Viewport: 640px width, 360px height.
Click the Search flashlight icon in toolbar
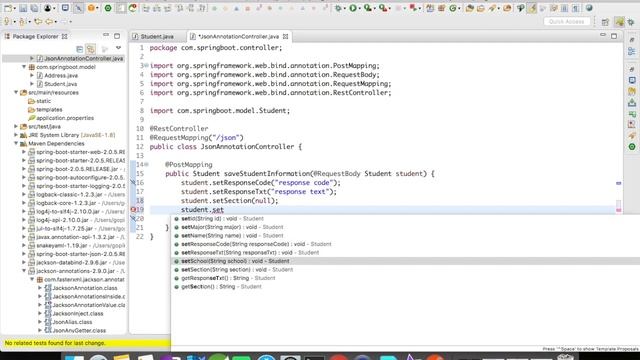(x=492, y=8)
